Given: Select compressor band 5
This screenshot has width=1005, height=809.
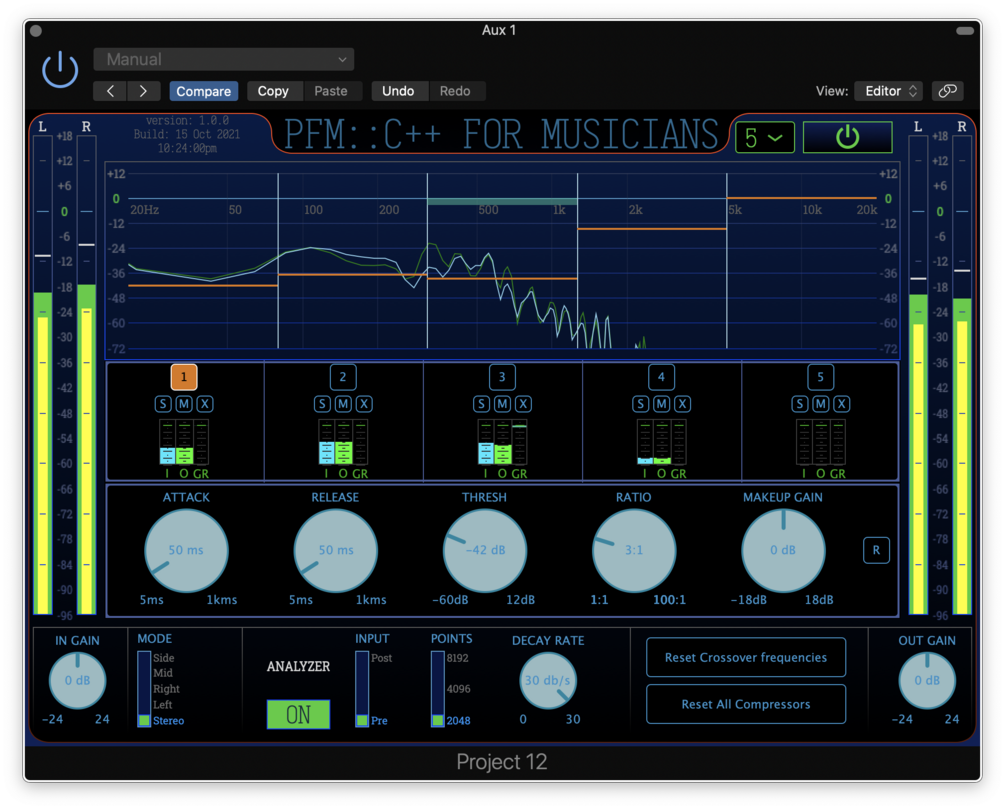Looking at the screenshot, I should [x=820, y=377].
